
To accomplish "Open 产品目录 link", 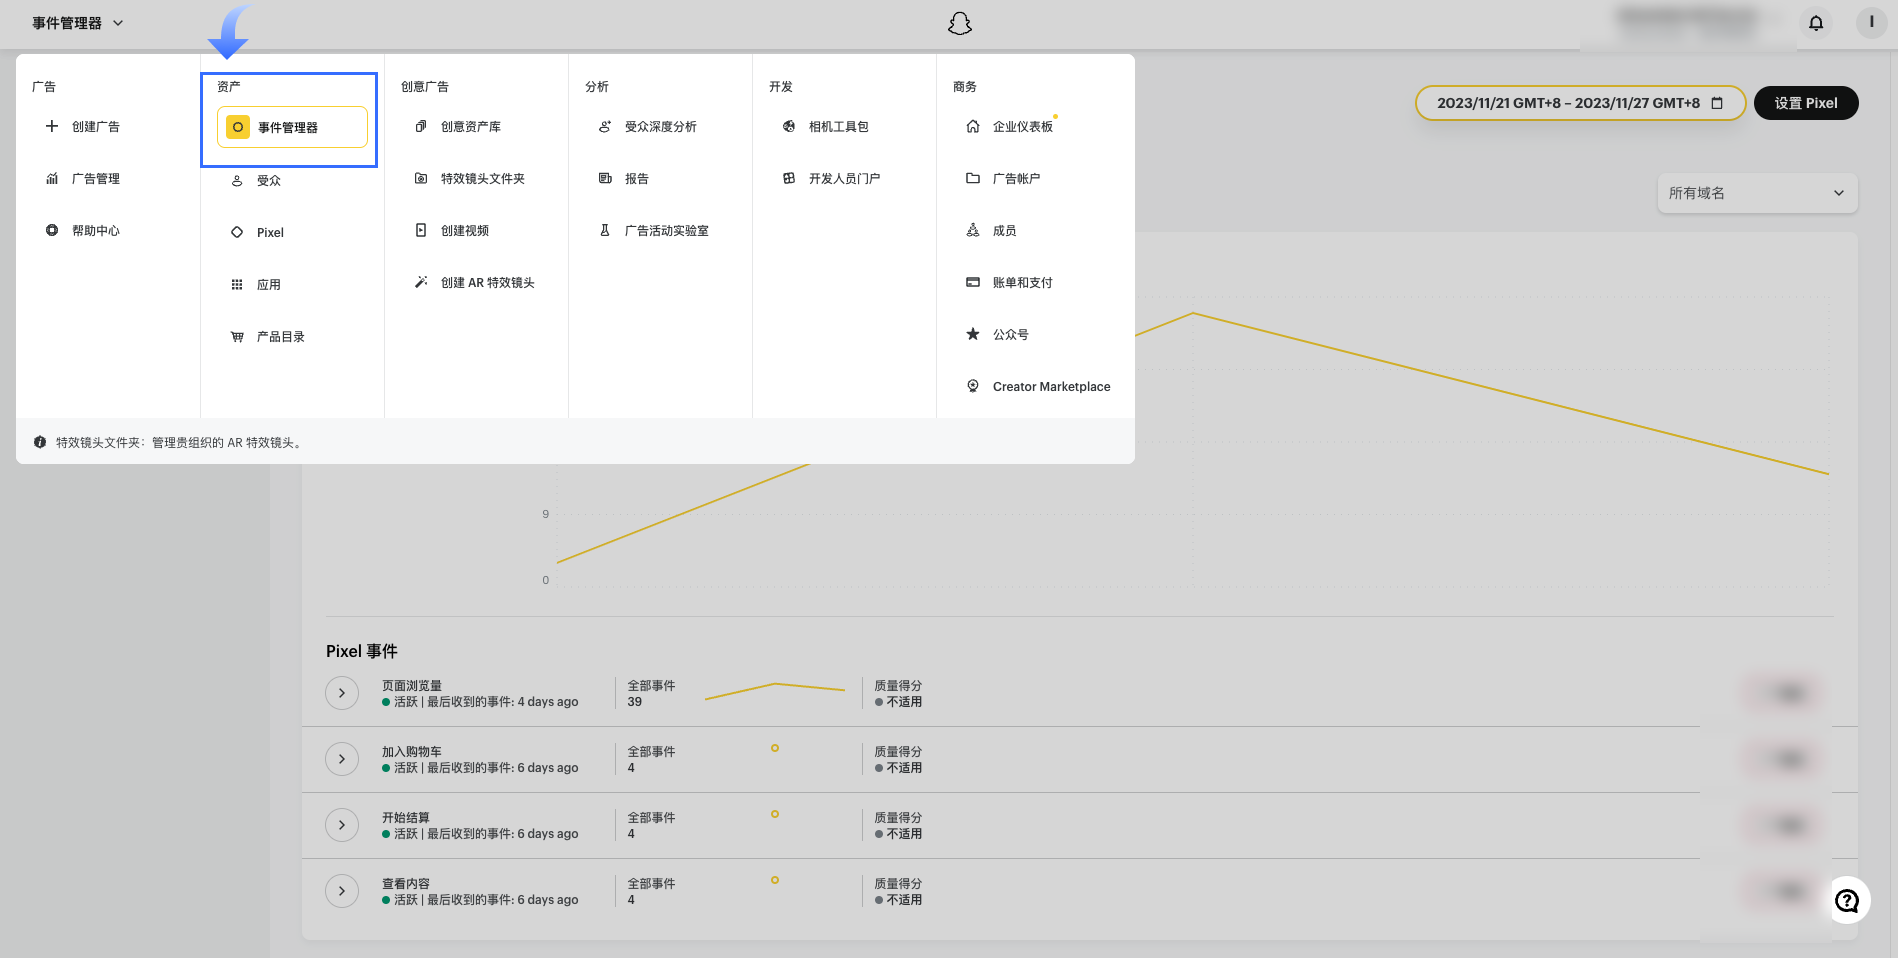I will tap(280, 337).
